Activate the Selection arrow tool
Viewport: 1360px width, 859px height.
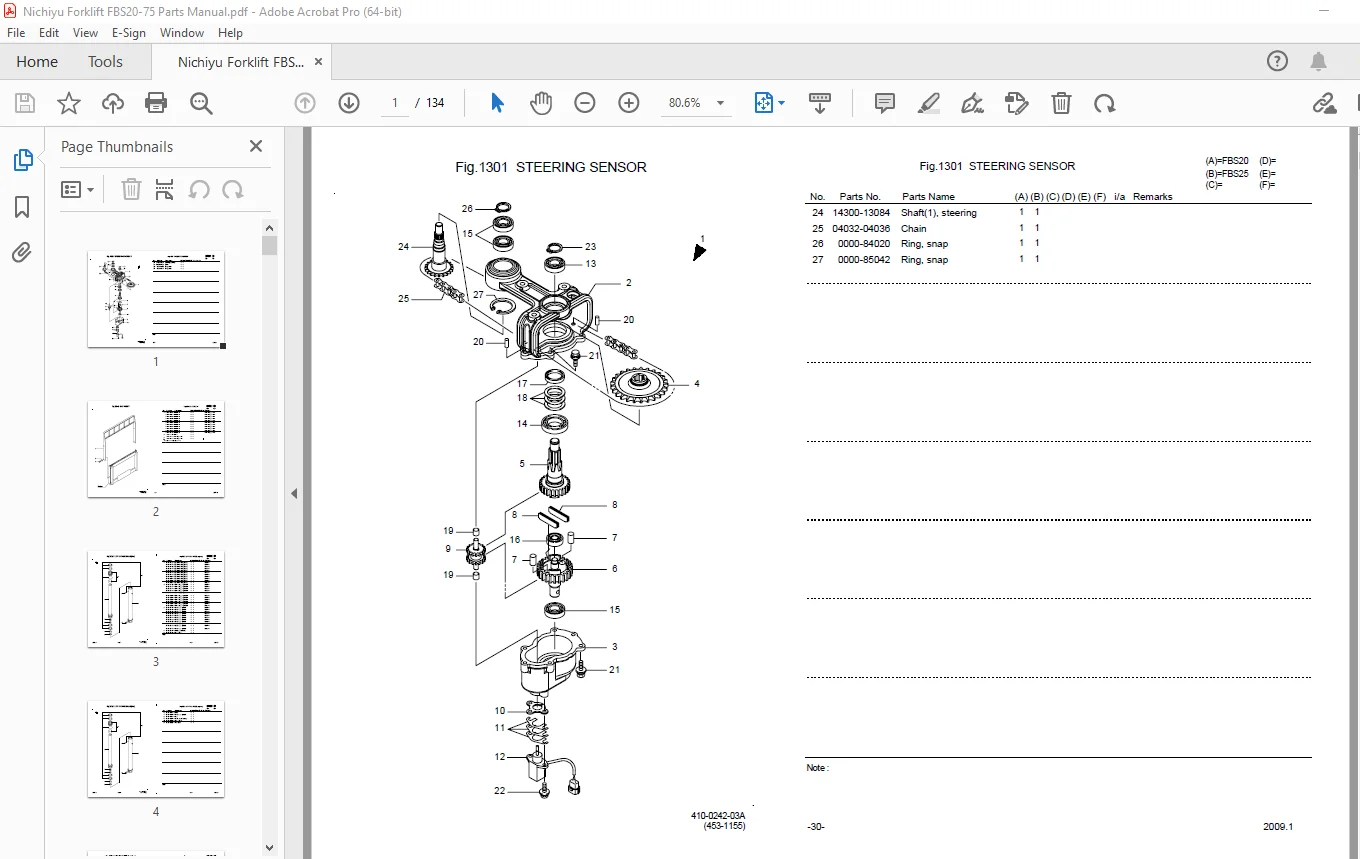pyautogui.click(x=497, y=103)
